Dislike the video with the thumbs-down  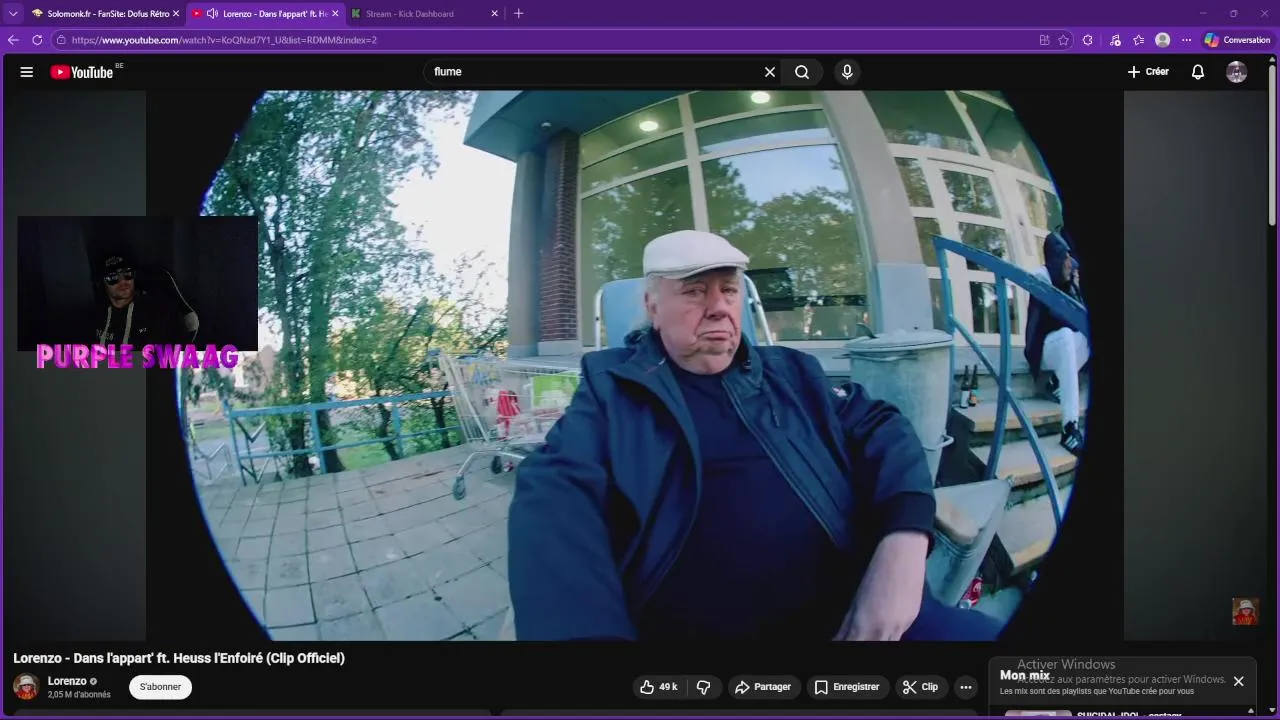coord(703,687)
